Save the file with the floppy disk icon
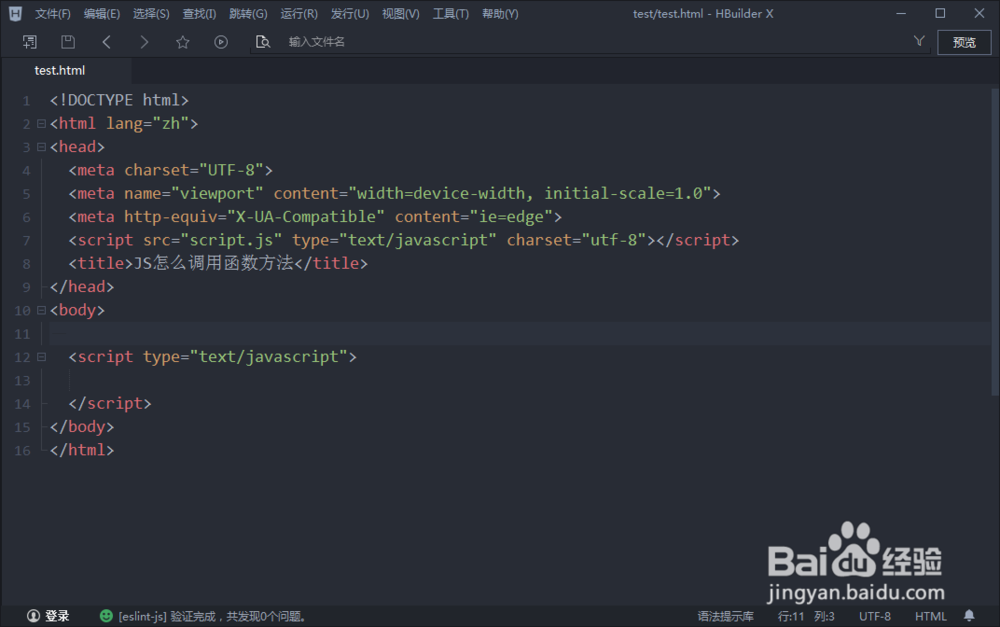This screenshot has width=1000, height=627. click(x=68, y=42)
